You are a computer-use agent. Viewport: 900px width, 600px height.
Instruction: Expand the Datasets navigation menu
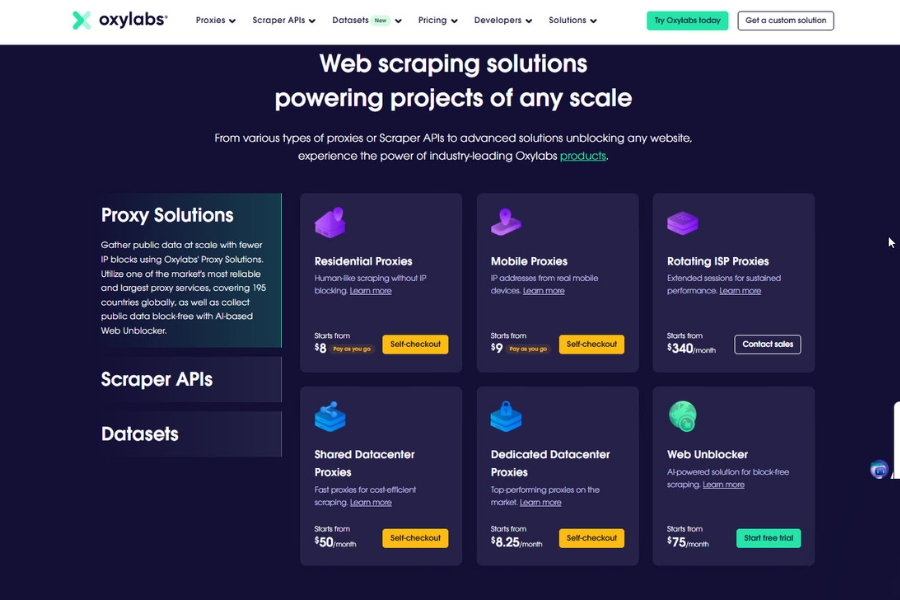[x=367, y=20]
